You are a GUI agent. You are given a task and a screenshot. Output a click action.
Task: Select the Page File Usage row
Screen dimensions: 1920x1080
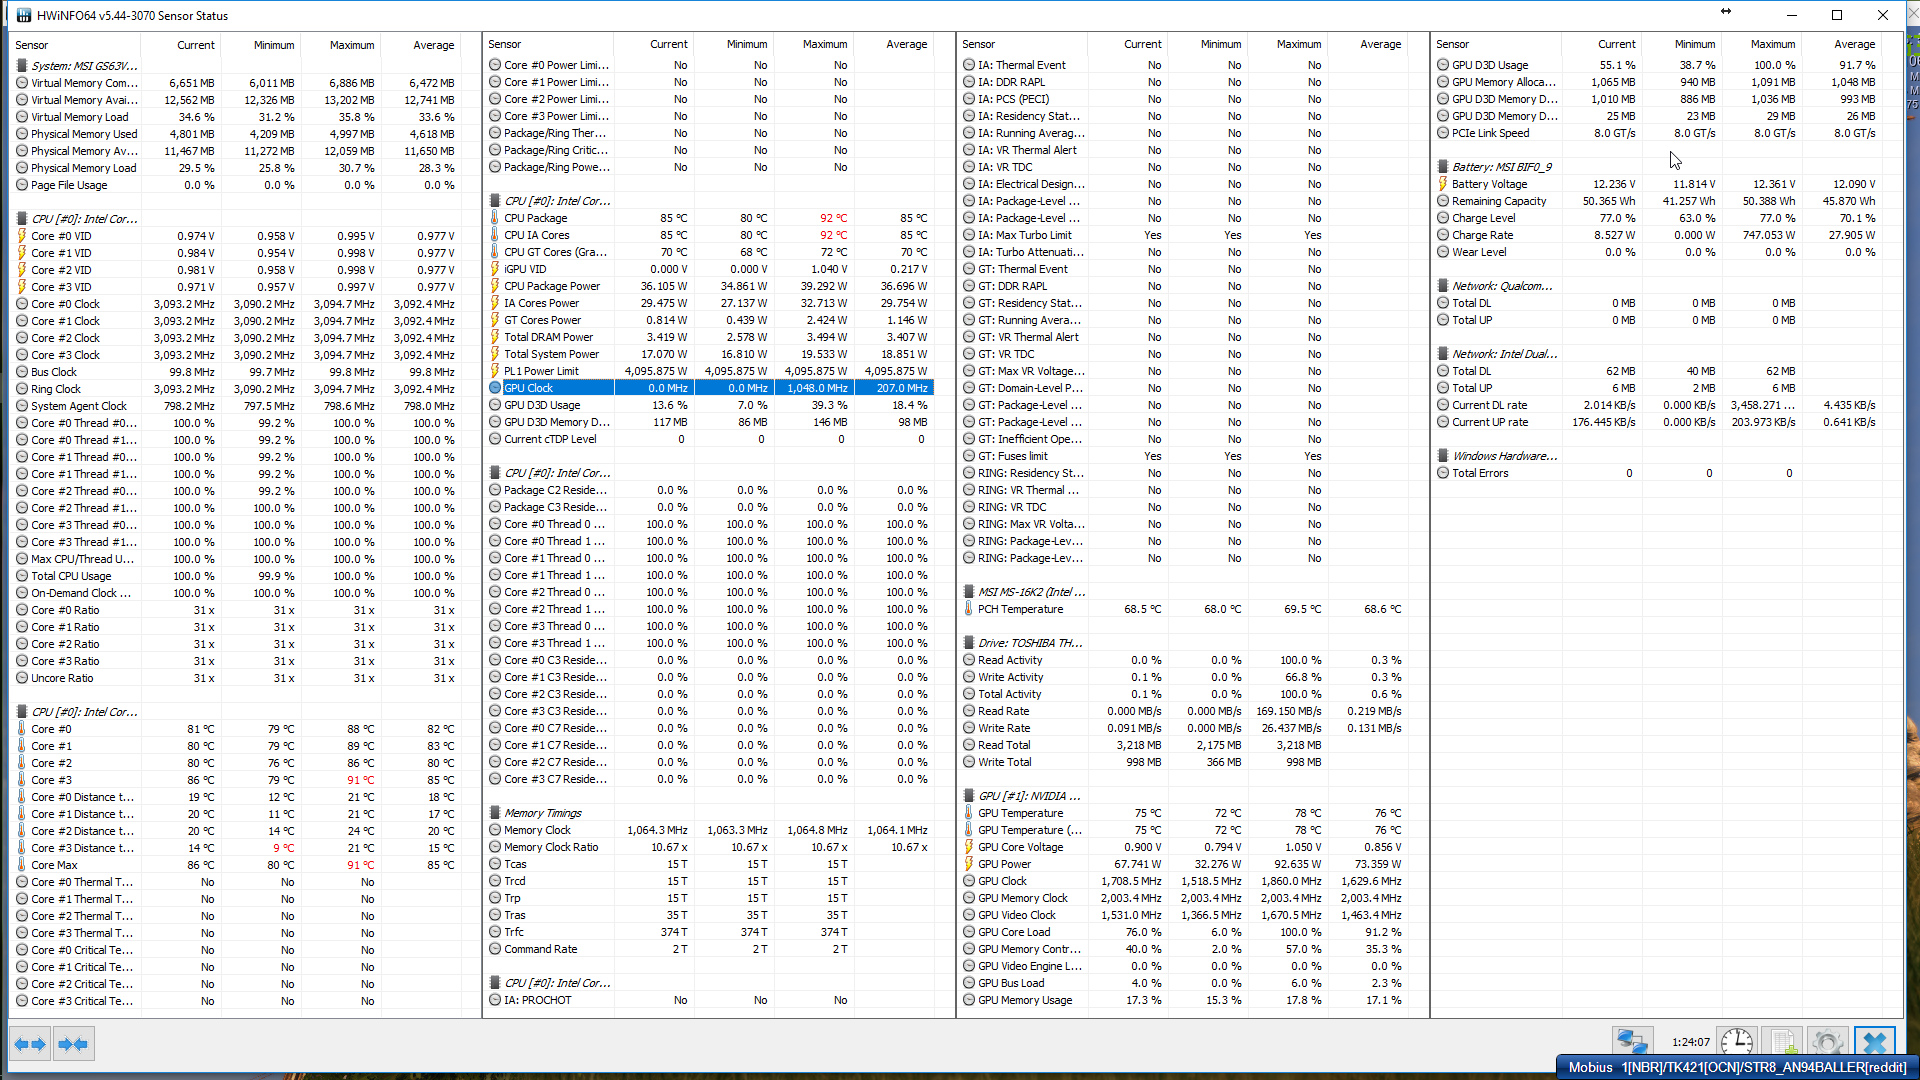(x=237, y=185)
